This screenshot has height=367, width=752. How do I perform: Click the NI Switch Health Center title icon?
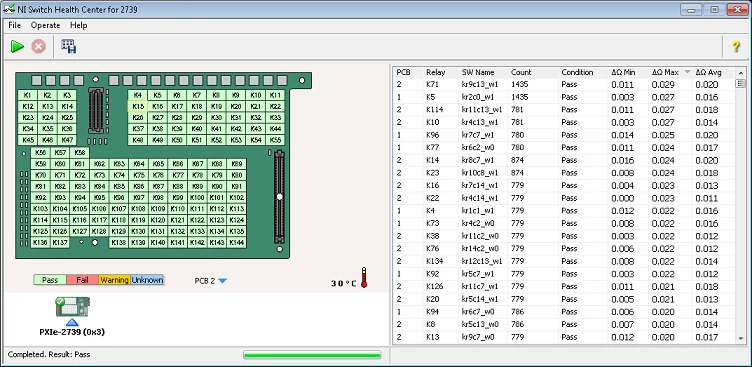click(8, 10)
